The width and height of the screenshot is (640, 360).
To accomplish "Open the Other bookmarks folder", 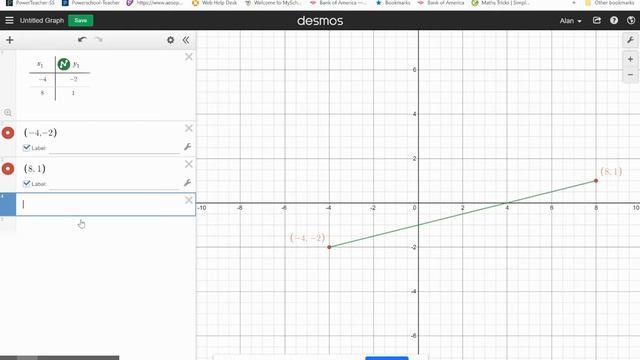I will click(610, 3).
